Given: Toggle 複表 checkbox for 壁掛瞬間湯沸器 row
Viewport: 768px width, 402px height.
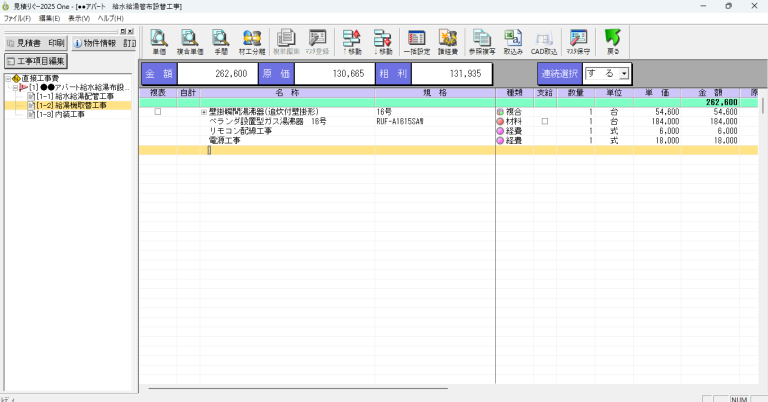Looking at the screenshot, I should coord(158,112).
